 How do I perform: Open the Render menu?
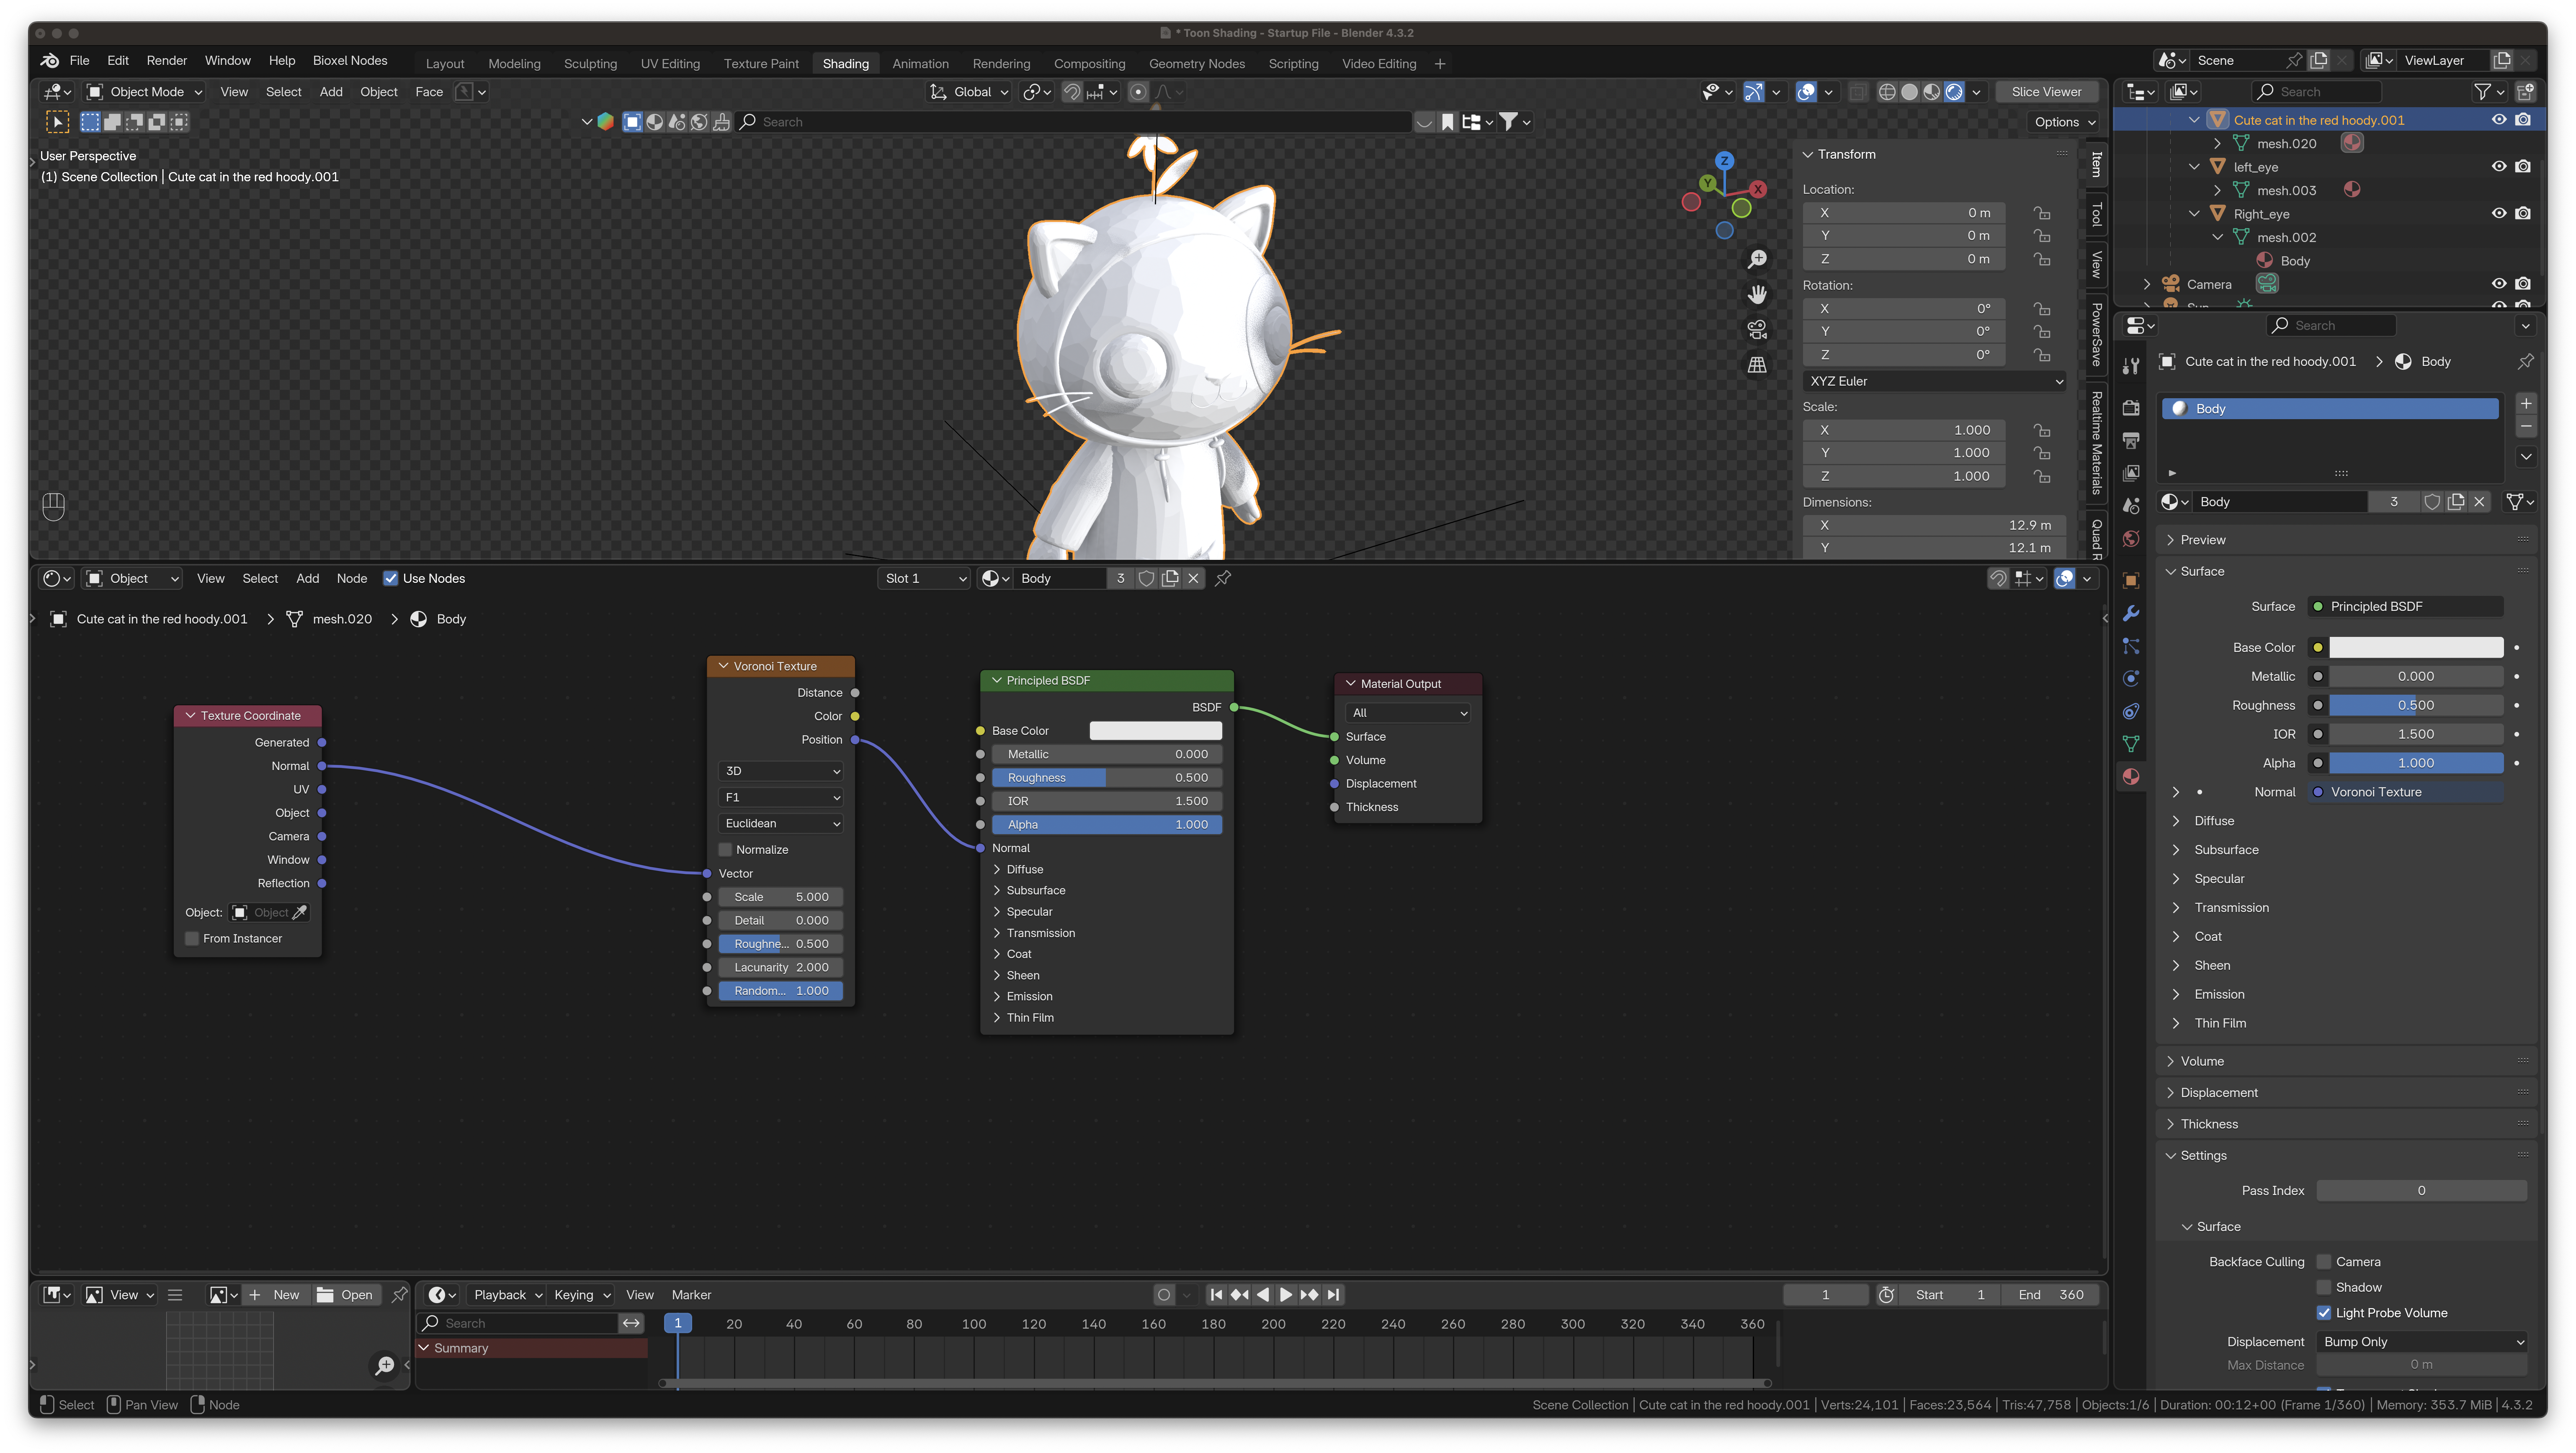coord(166,61)
